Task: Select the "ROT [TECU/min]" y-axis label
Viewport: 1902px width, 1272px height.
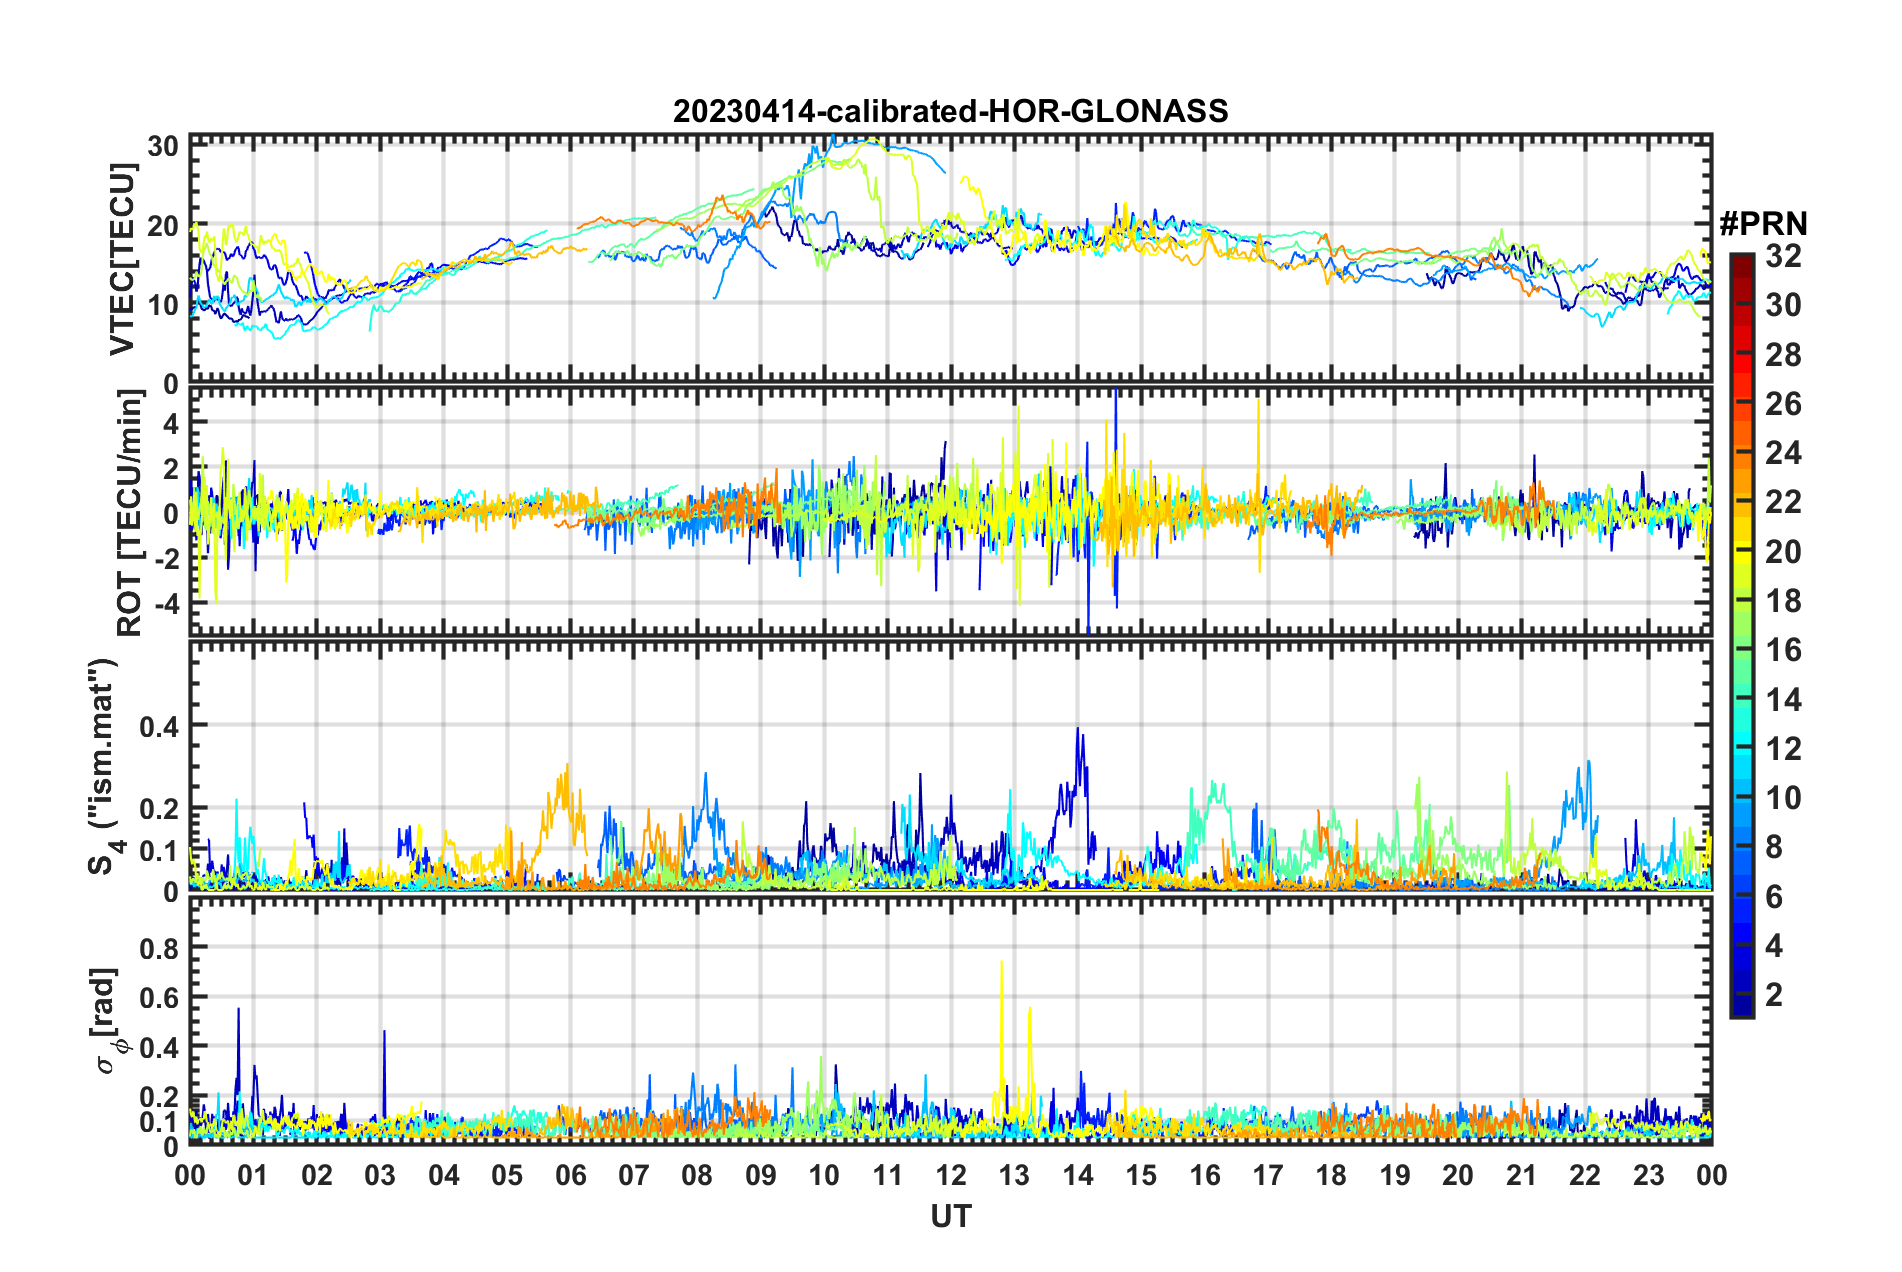Action: pyautogui.click(x=130, y=513)
